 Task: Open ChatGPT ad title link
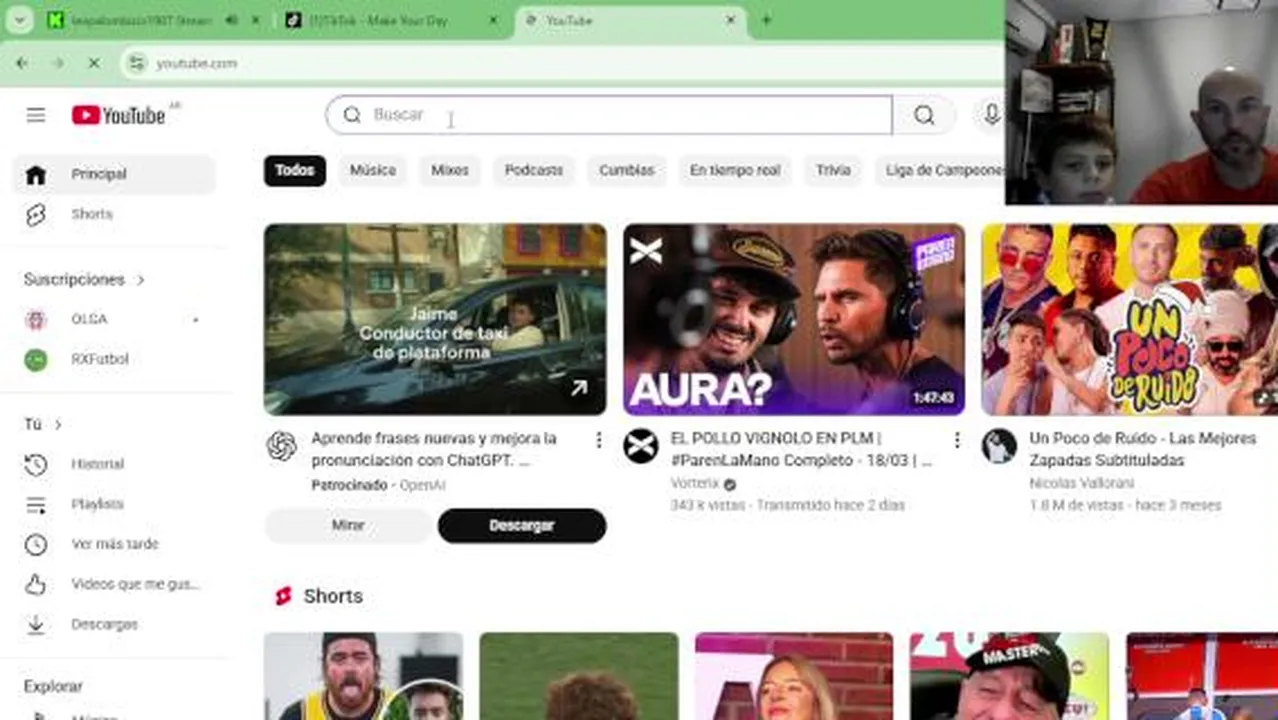[x=434, y=449]
